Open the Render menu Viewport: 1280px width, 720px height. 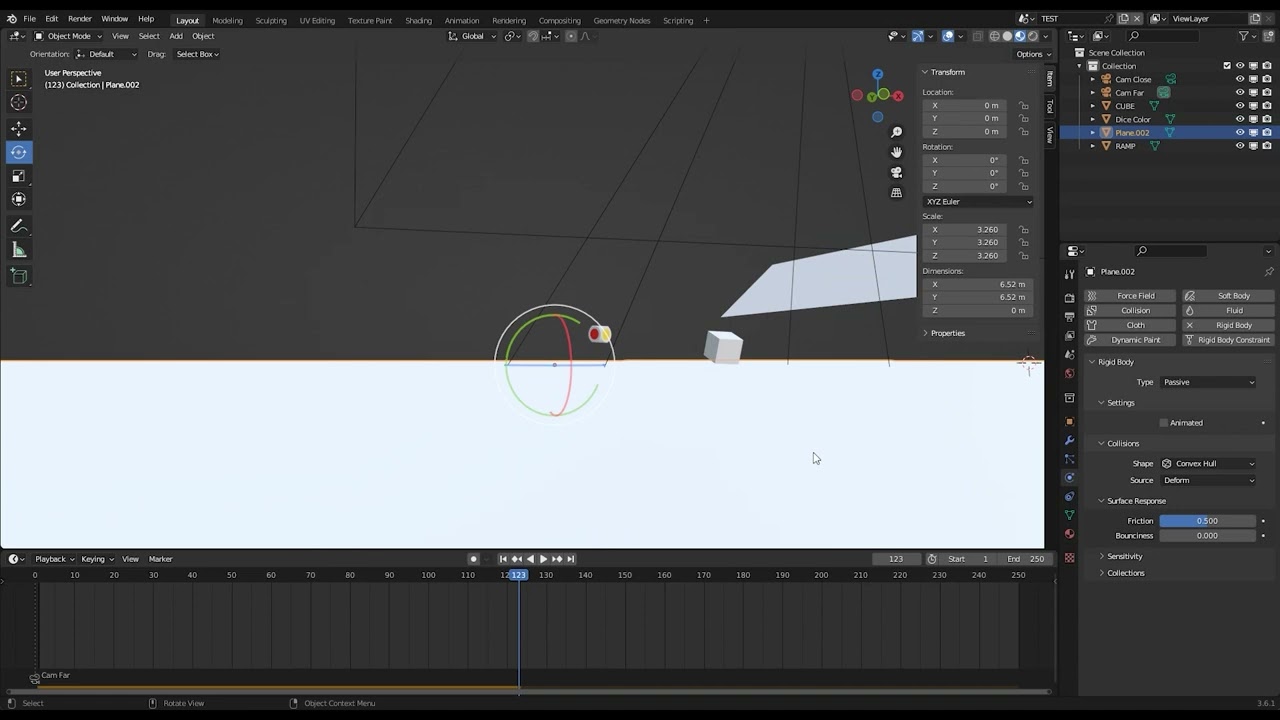click(80, 19)
